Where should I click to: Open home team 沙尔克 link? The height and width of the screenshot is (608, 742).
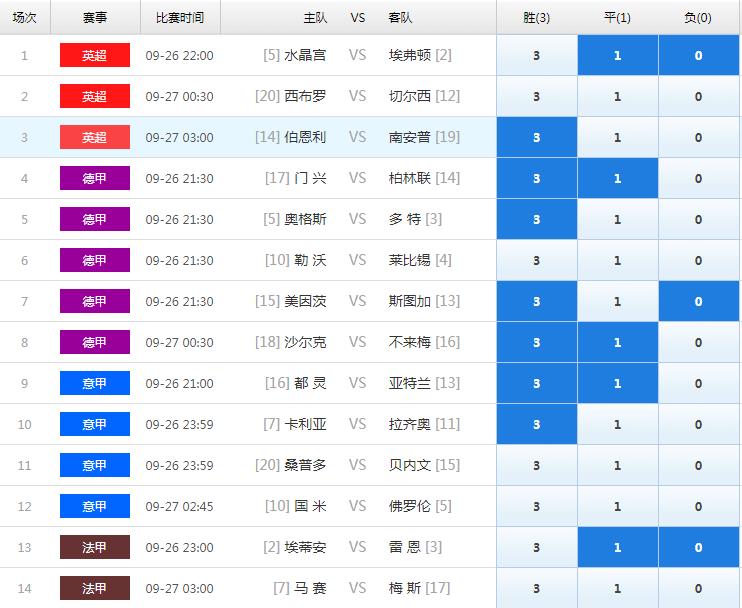[x=305, y=343]
